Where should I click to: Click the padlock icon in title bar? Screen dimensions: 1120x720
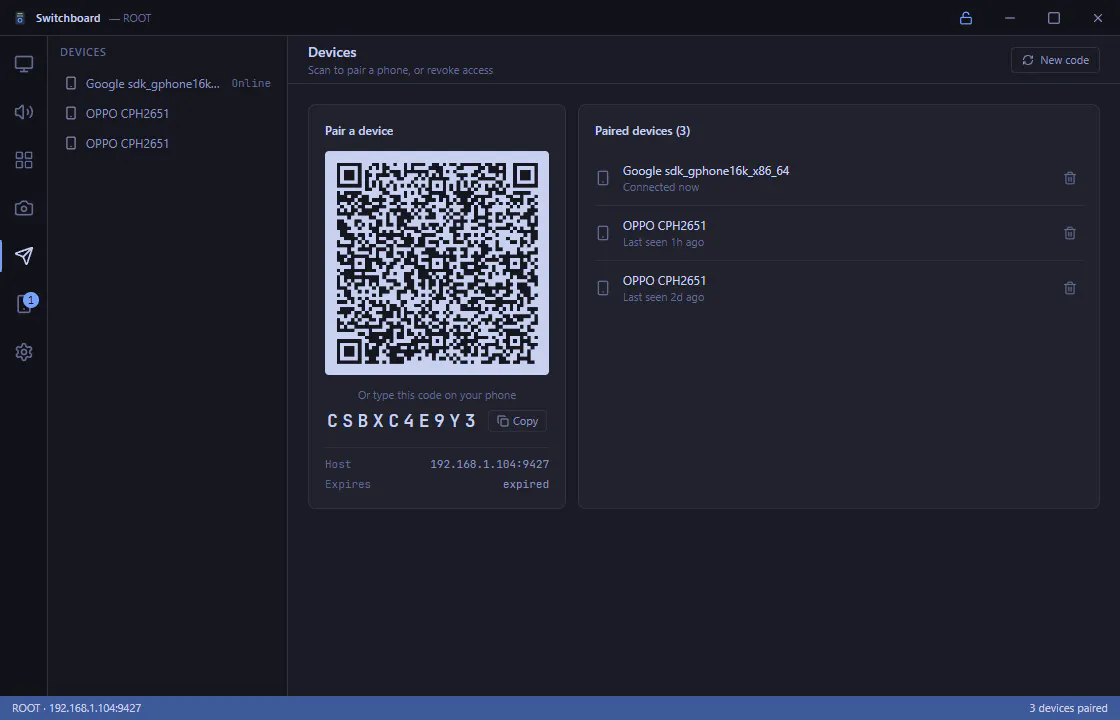coord(966,18)
